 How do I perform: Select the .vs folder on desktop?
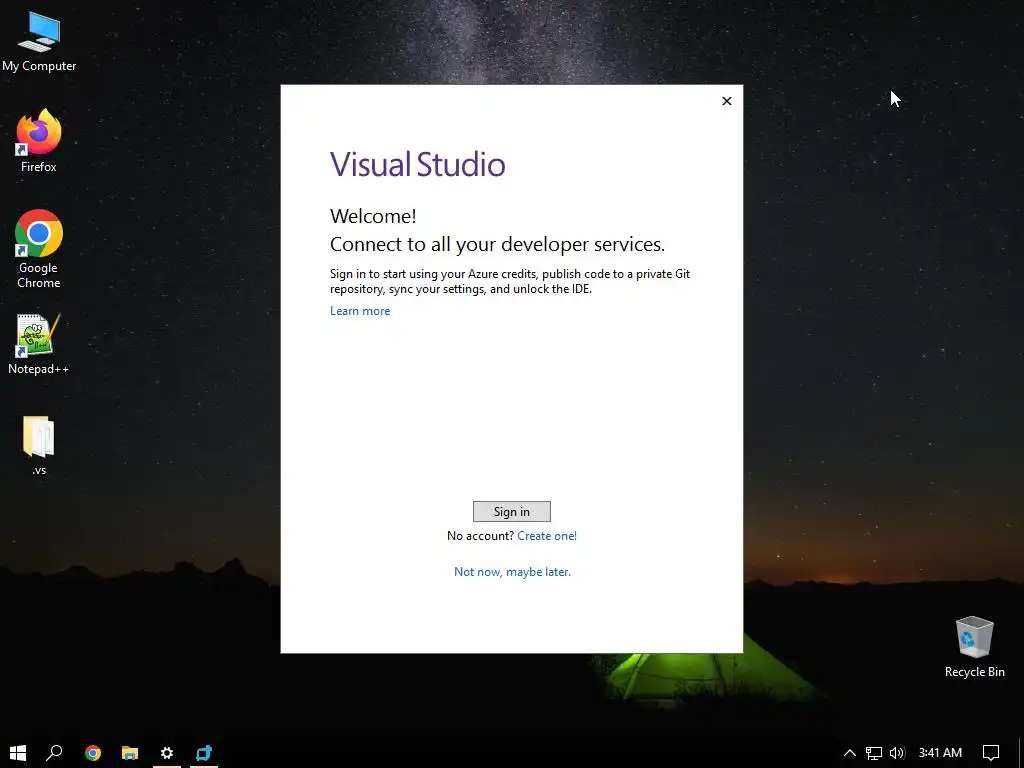pos(39,445)
